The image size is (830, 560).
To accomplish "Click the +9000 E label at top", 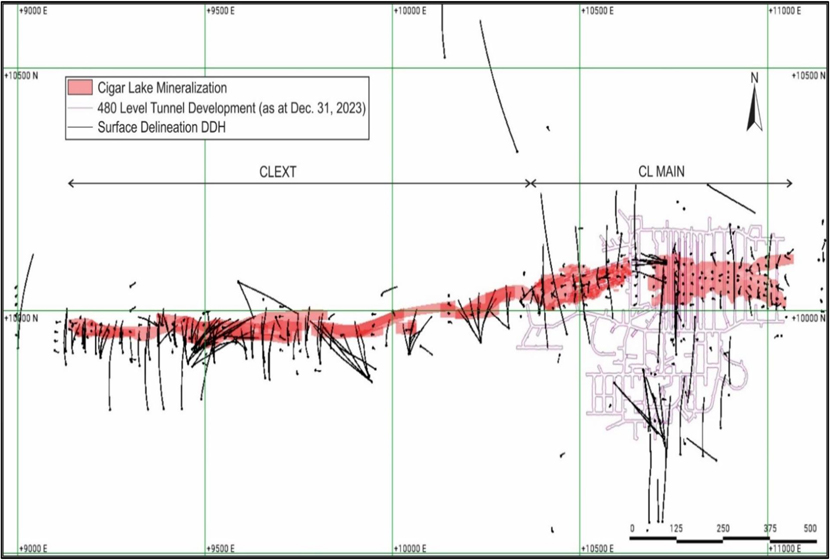I will pos(38,10).
